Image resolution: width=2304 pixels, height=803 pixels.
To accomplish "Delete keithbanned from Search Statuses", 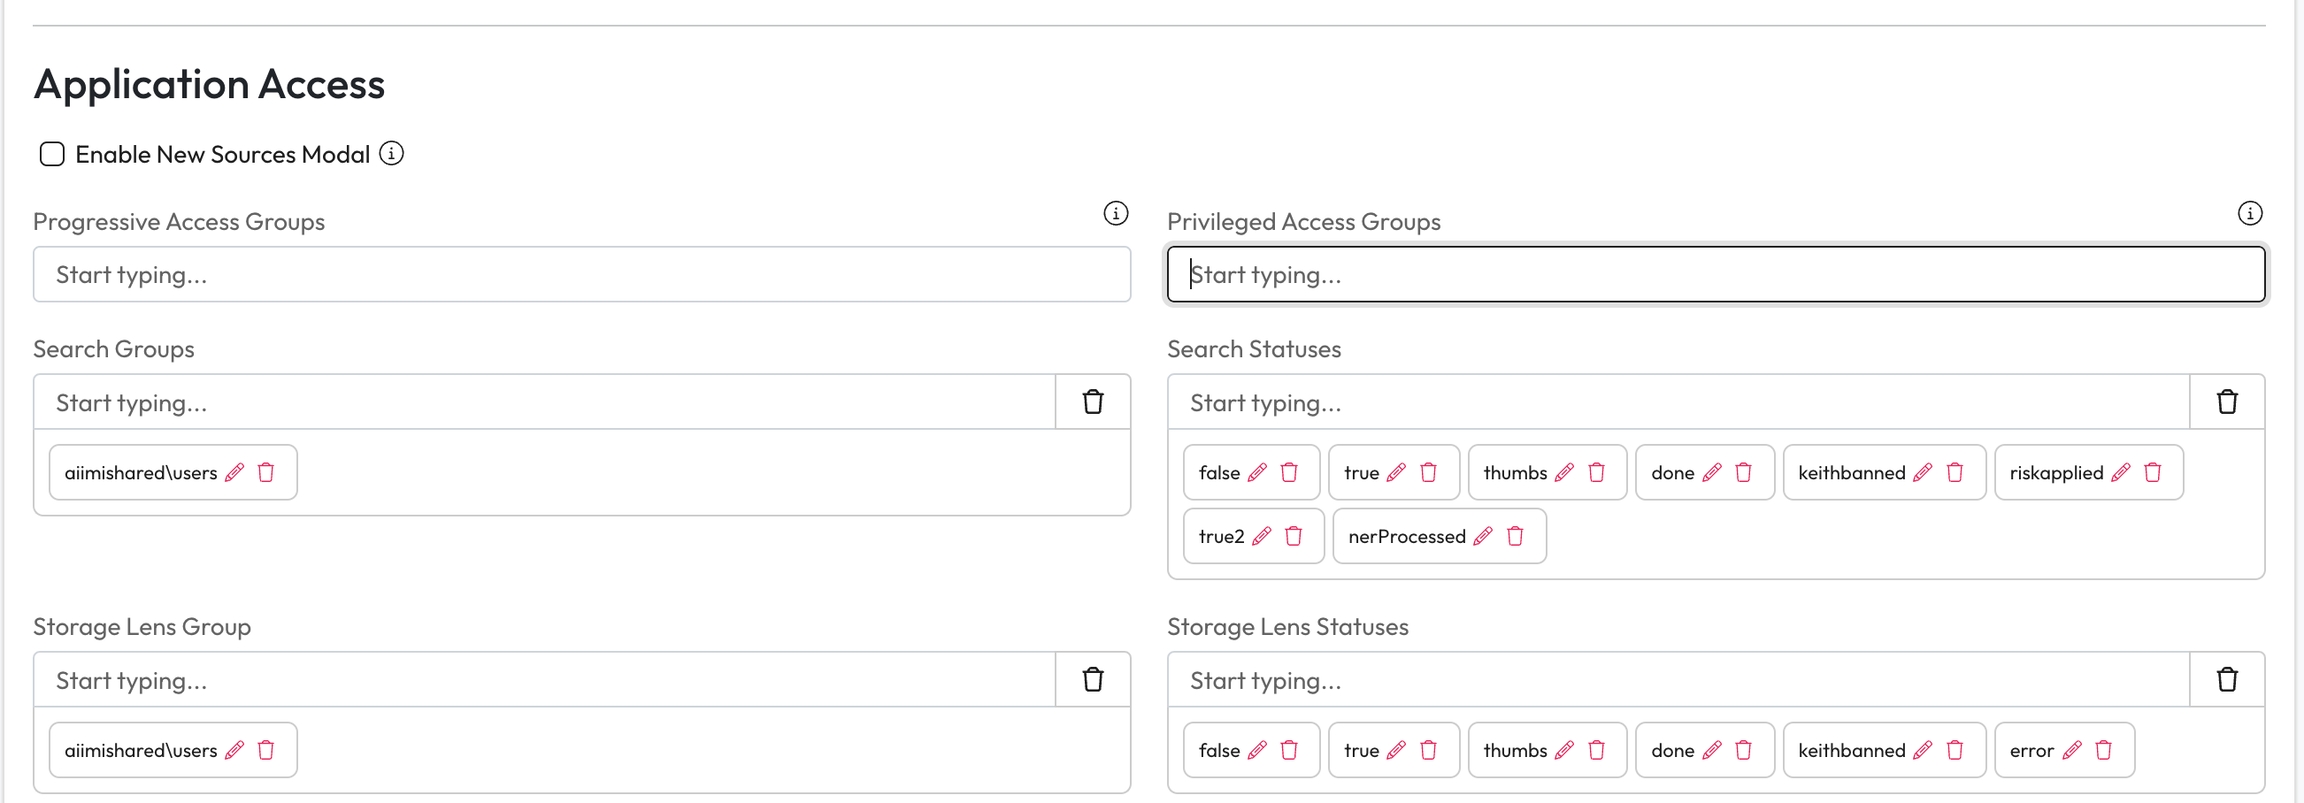I will click(1955, 473).
